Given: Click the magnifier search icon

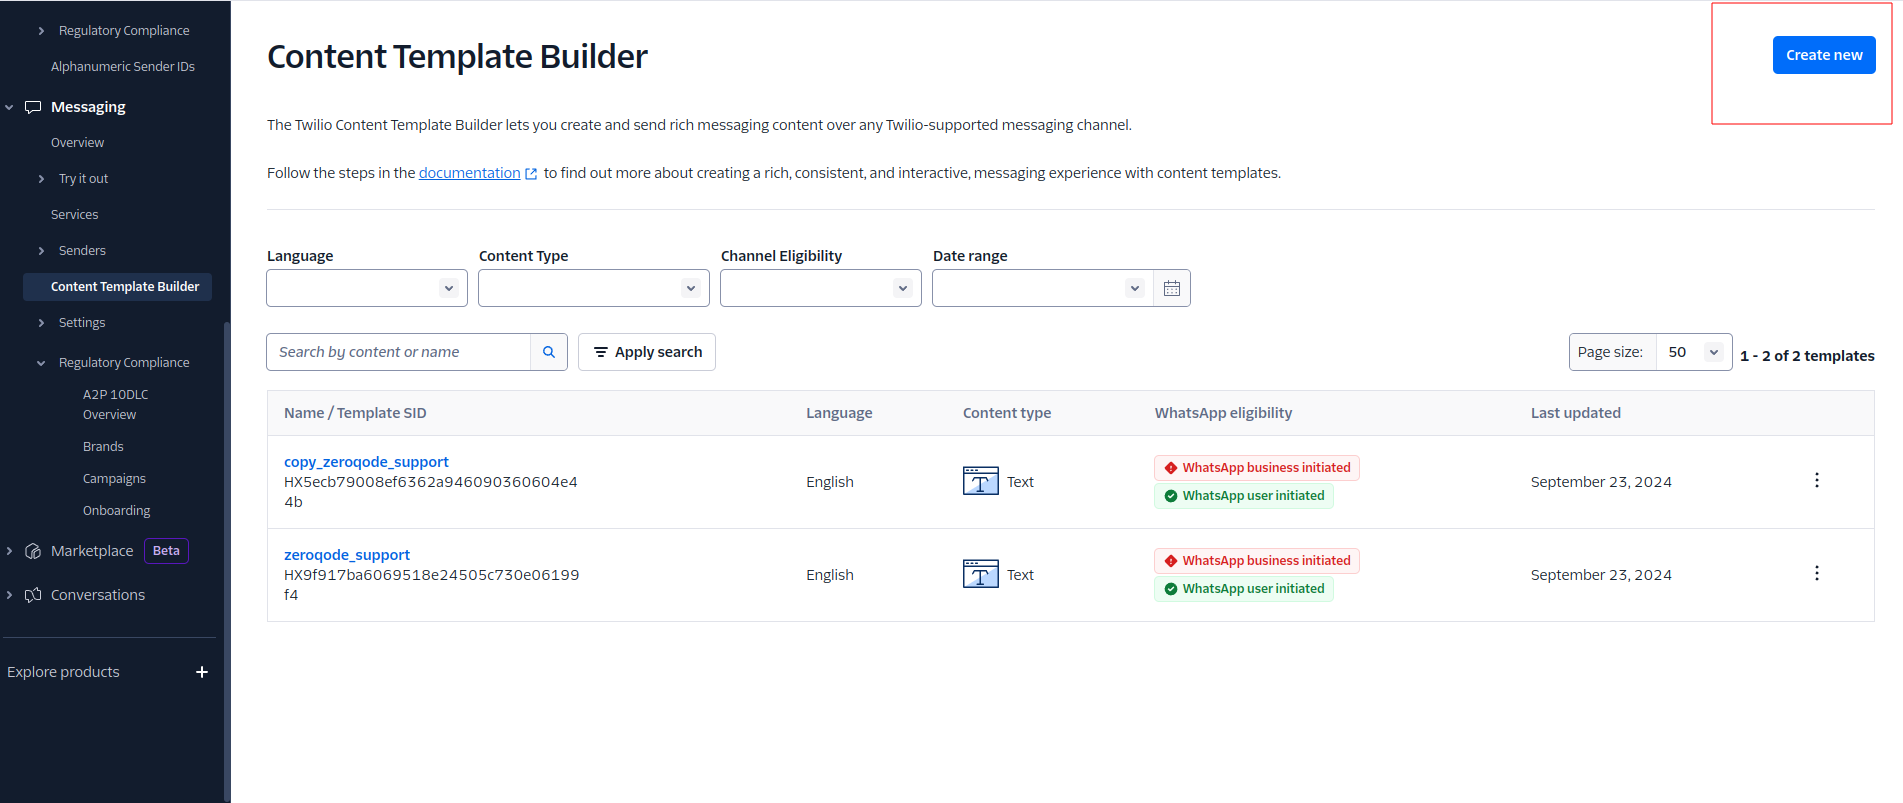Looking at the screenshot, I should [549, 352].
